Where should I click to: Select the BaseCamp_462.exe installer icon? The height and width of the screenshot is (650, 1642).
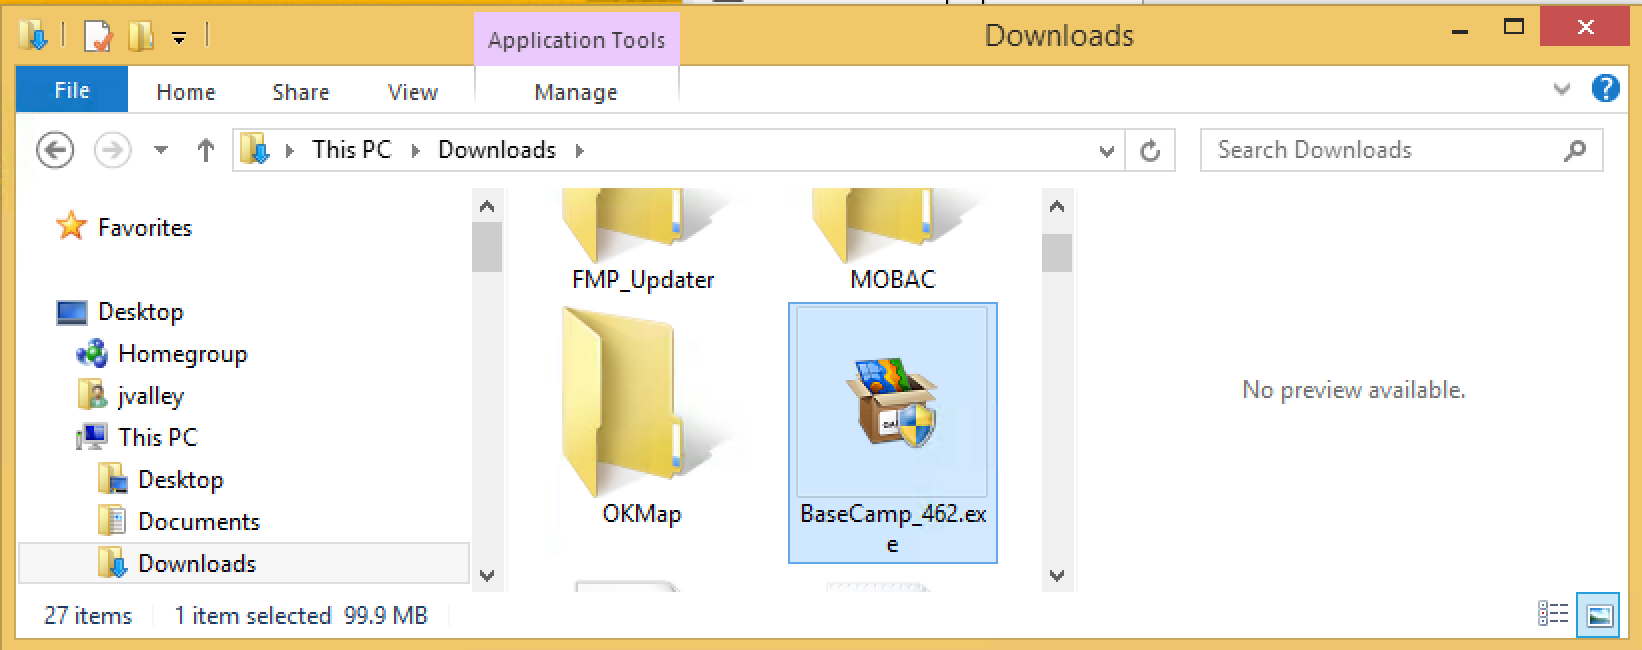(x=893, y=402)
